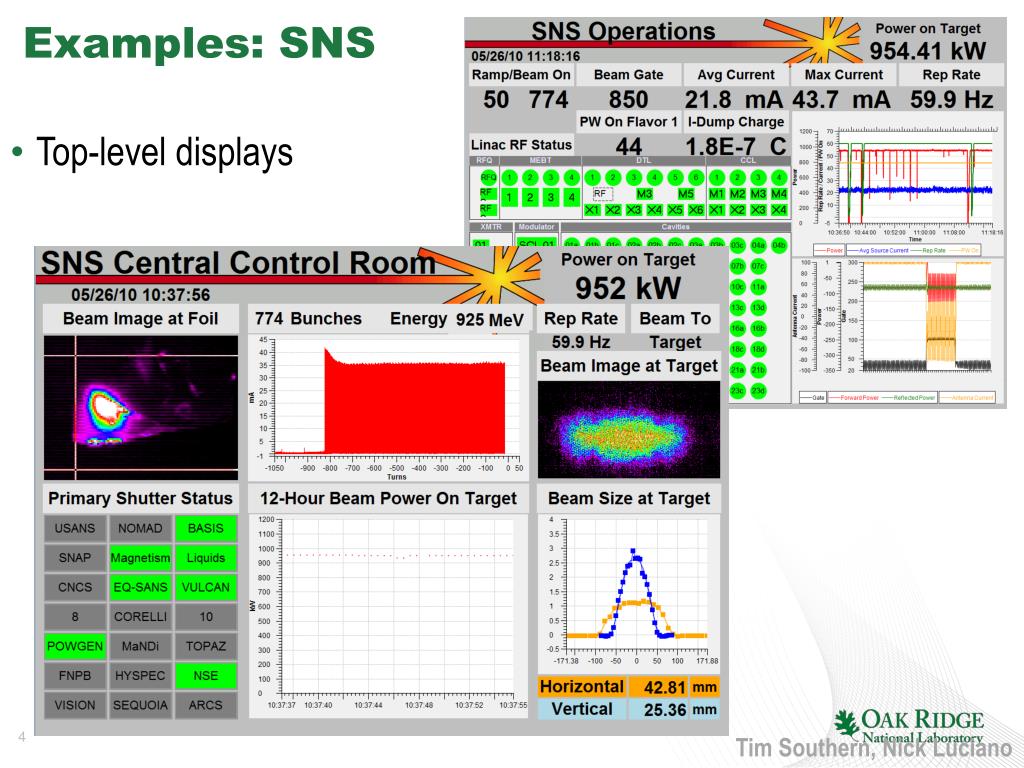
Task: Toggle the BASIS shutter status cell
Action: pos(206,528)
